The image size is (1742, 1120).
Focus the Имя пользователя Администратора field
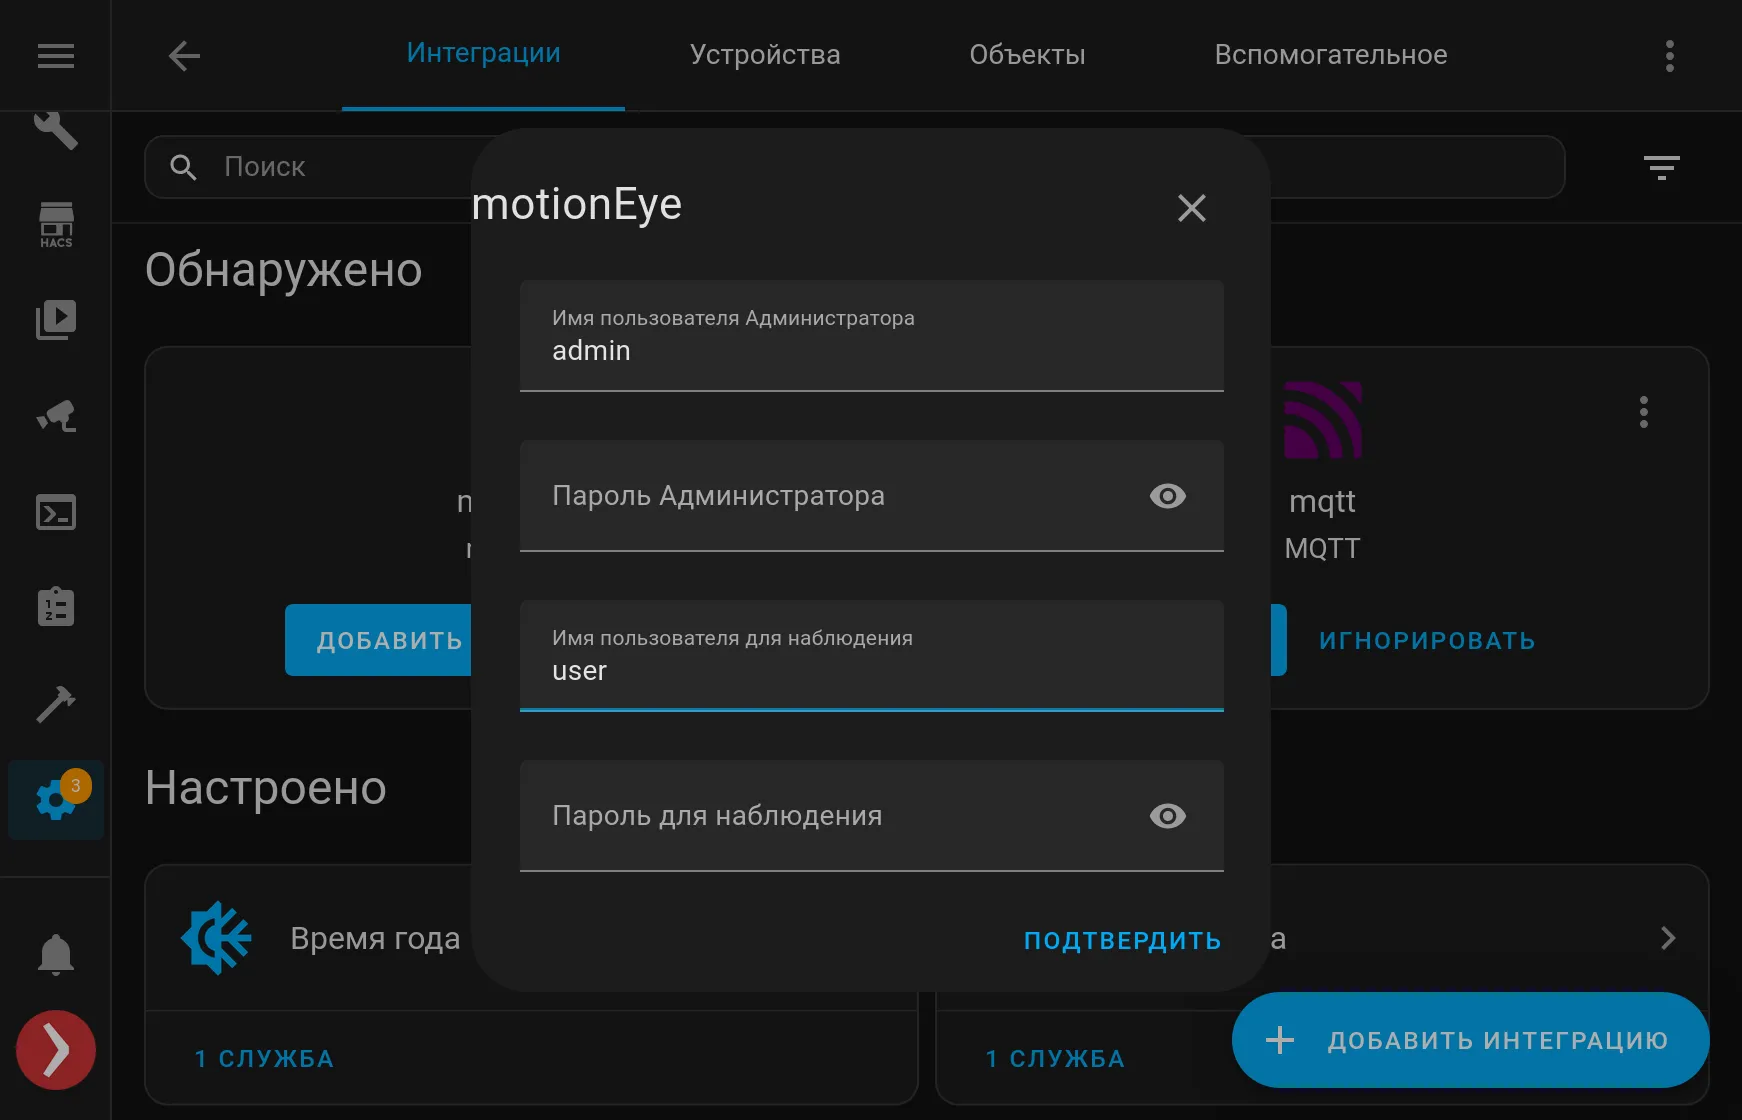point(872,336)
